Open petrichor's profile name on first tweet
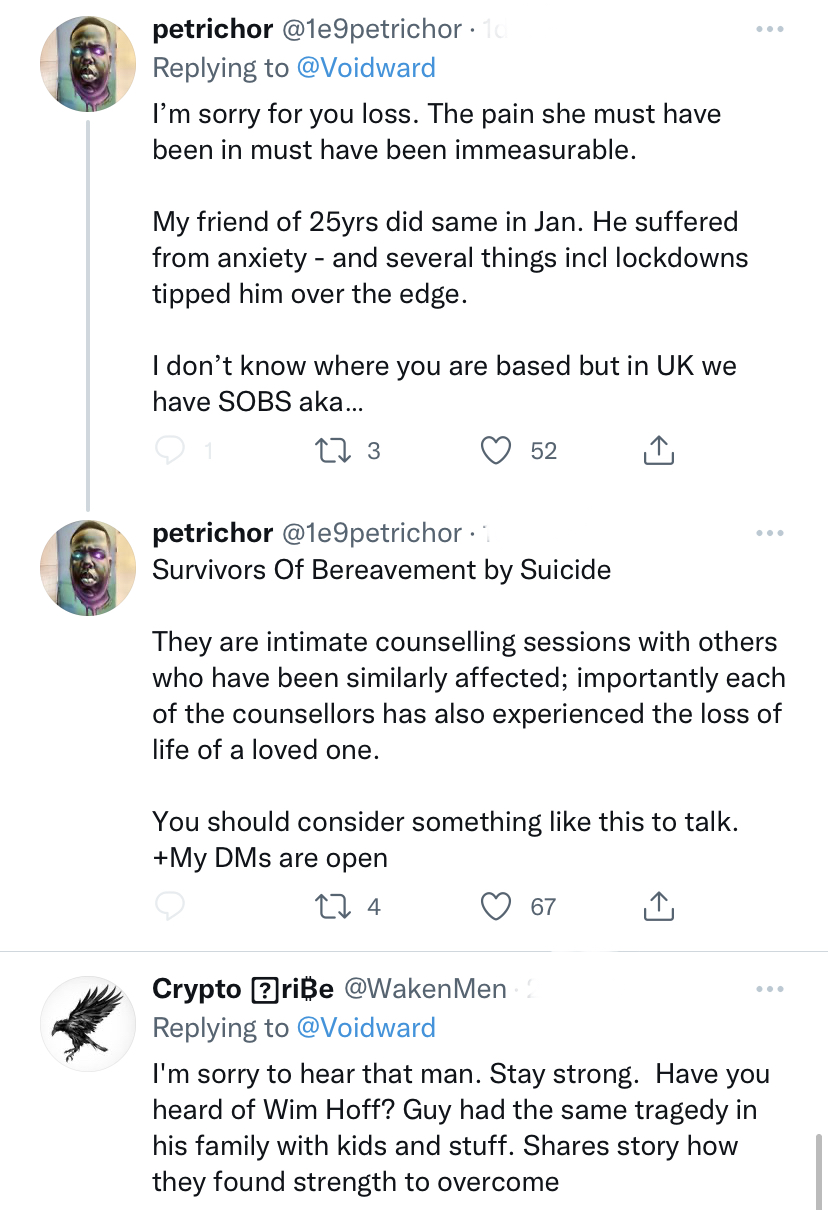 point(212,30)
